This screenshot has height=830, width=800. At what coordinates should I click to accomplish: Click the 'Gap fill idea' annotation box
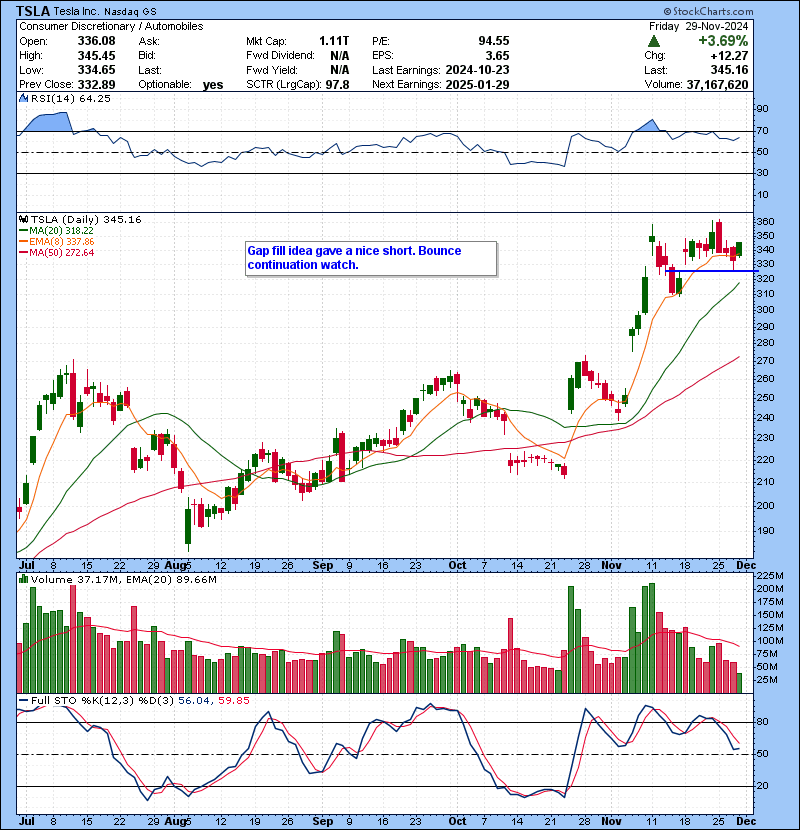click(x=371, y=258)
